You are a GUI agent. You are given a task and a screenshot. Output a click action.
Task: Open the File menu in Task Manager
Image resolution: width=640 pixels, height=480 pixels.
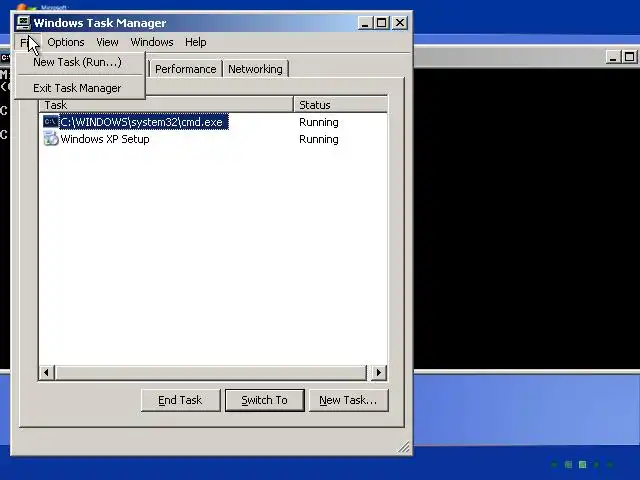click(28, 42)
